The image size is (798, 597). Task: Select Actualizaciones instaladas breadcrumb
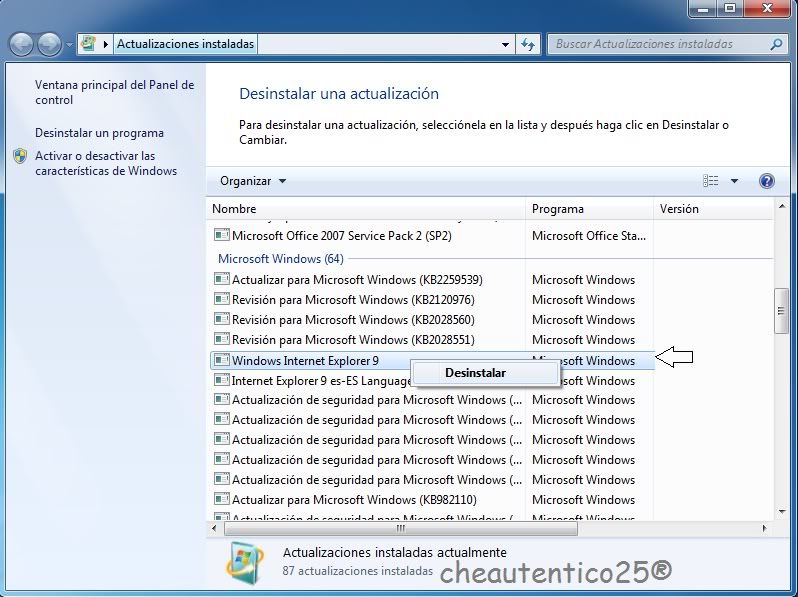(x=185, y=44)
